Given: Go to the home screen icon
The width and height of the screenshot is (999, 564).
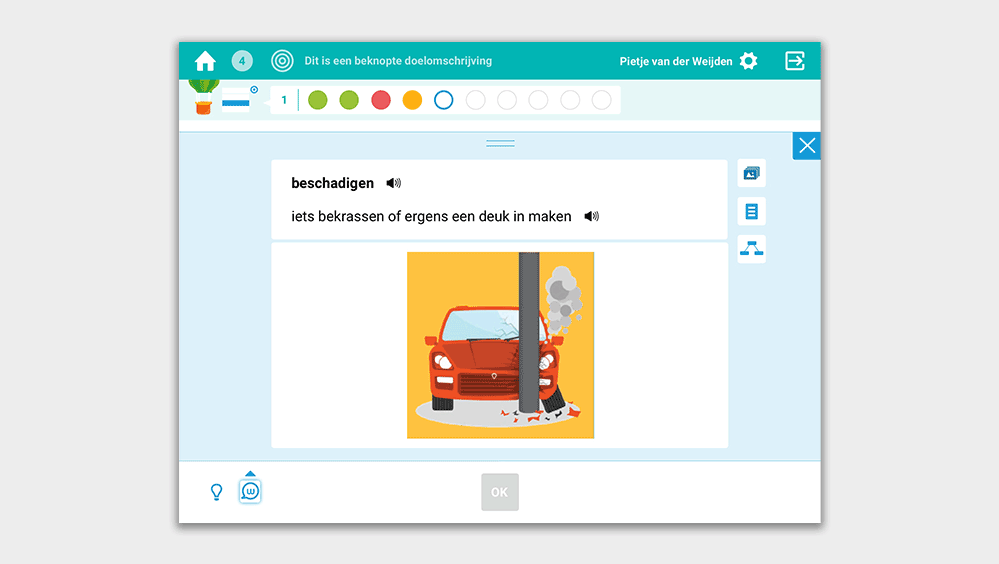Looking at the screenshot, I should pyautogui.click(x=205, y=61).
